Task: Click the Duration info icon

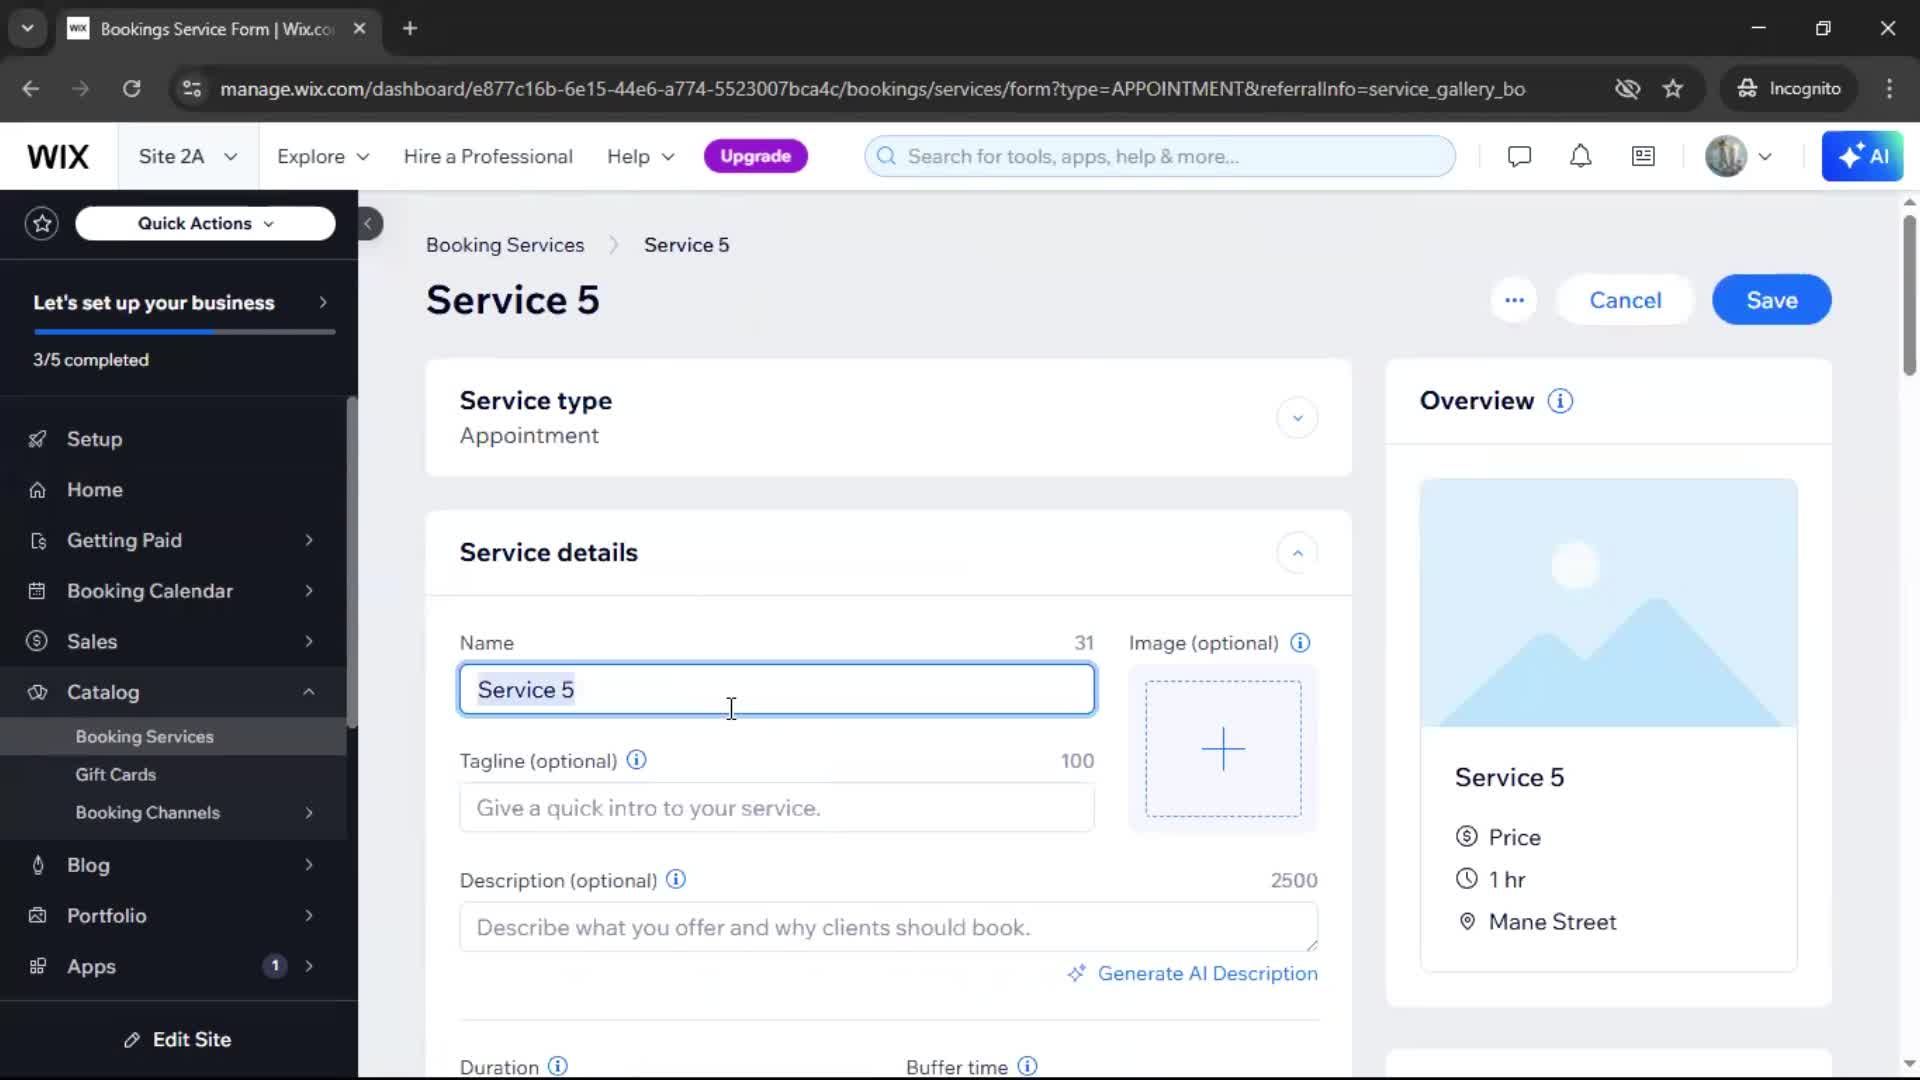Action: tap(558, 1066)
